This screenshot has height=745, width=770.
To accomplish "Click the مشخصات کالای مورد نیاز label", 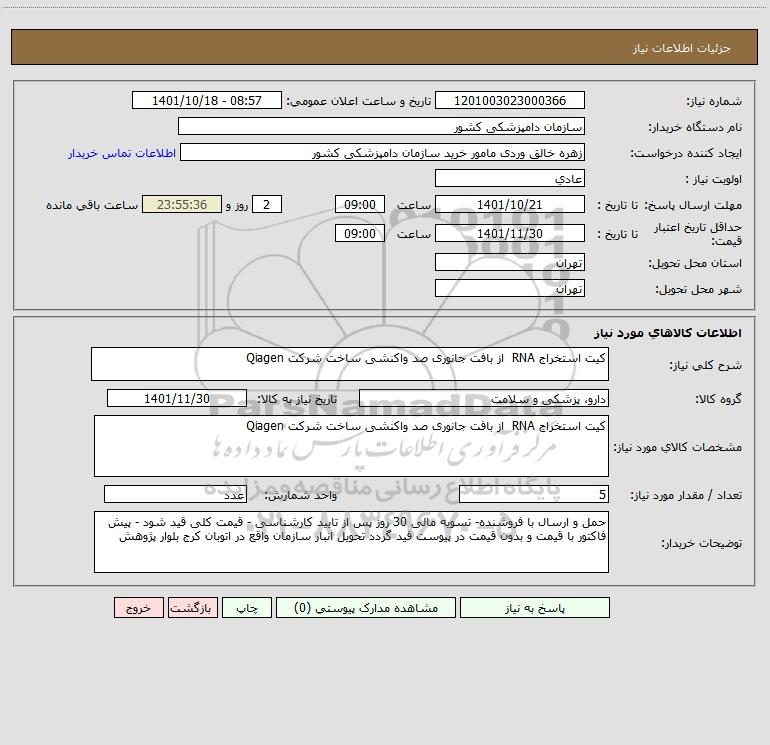I will click(x=678, y=447).
